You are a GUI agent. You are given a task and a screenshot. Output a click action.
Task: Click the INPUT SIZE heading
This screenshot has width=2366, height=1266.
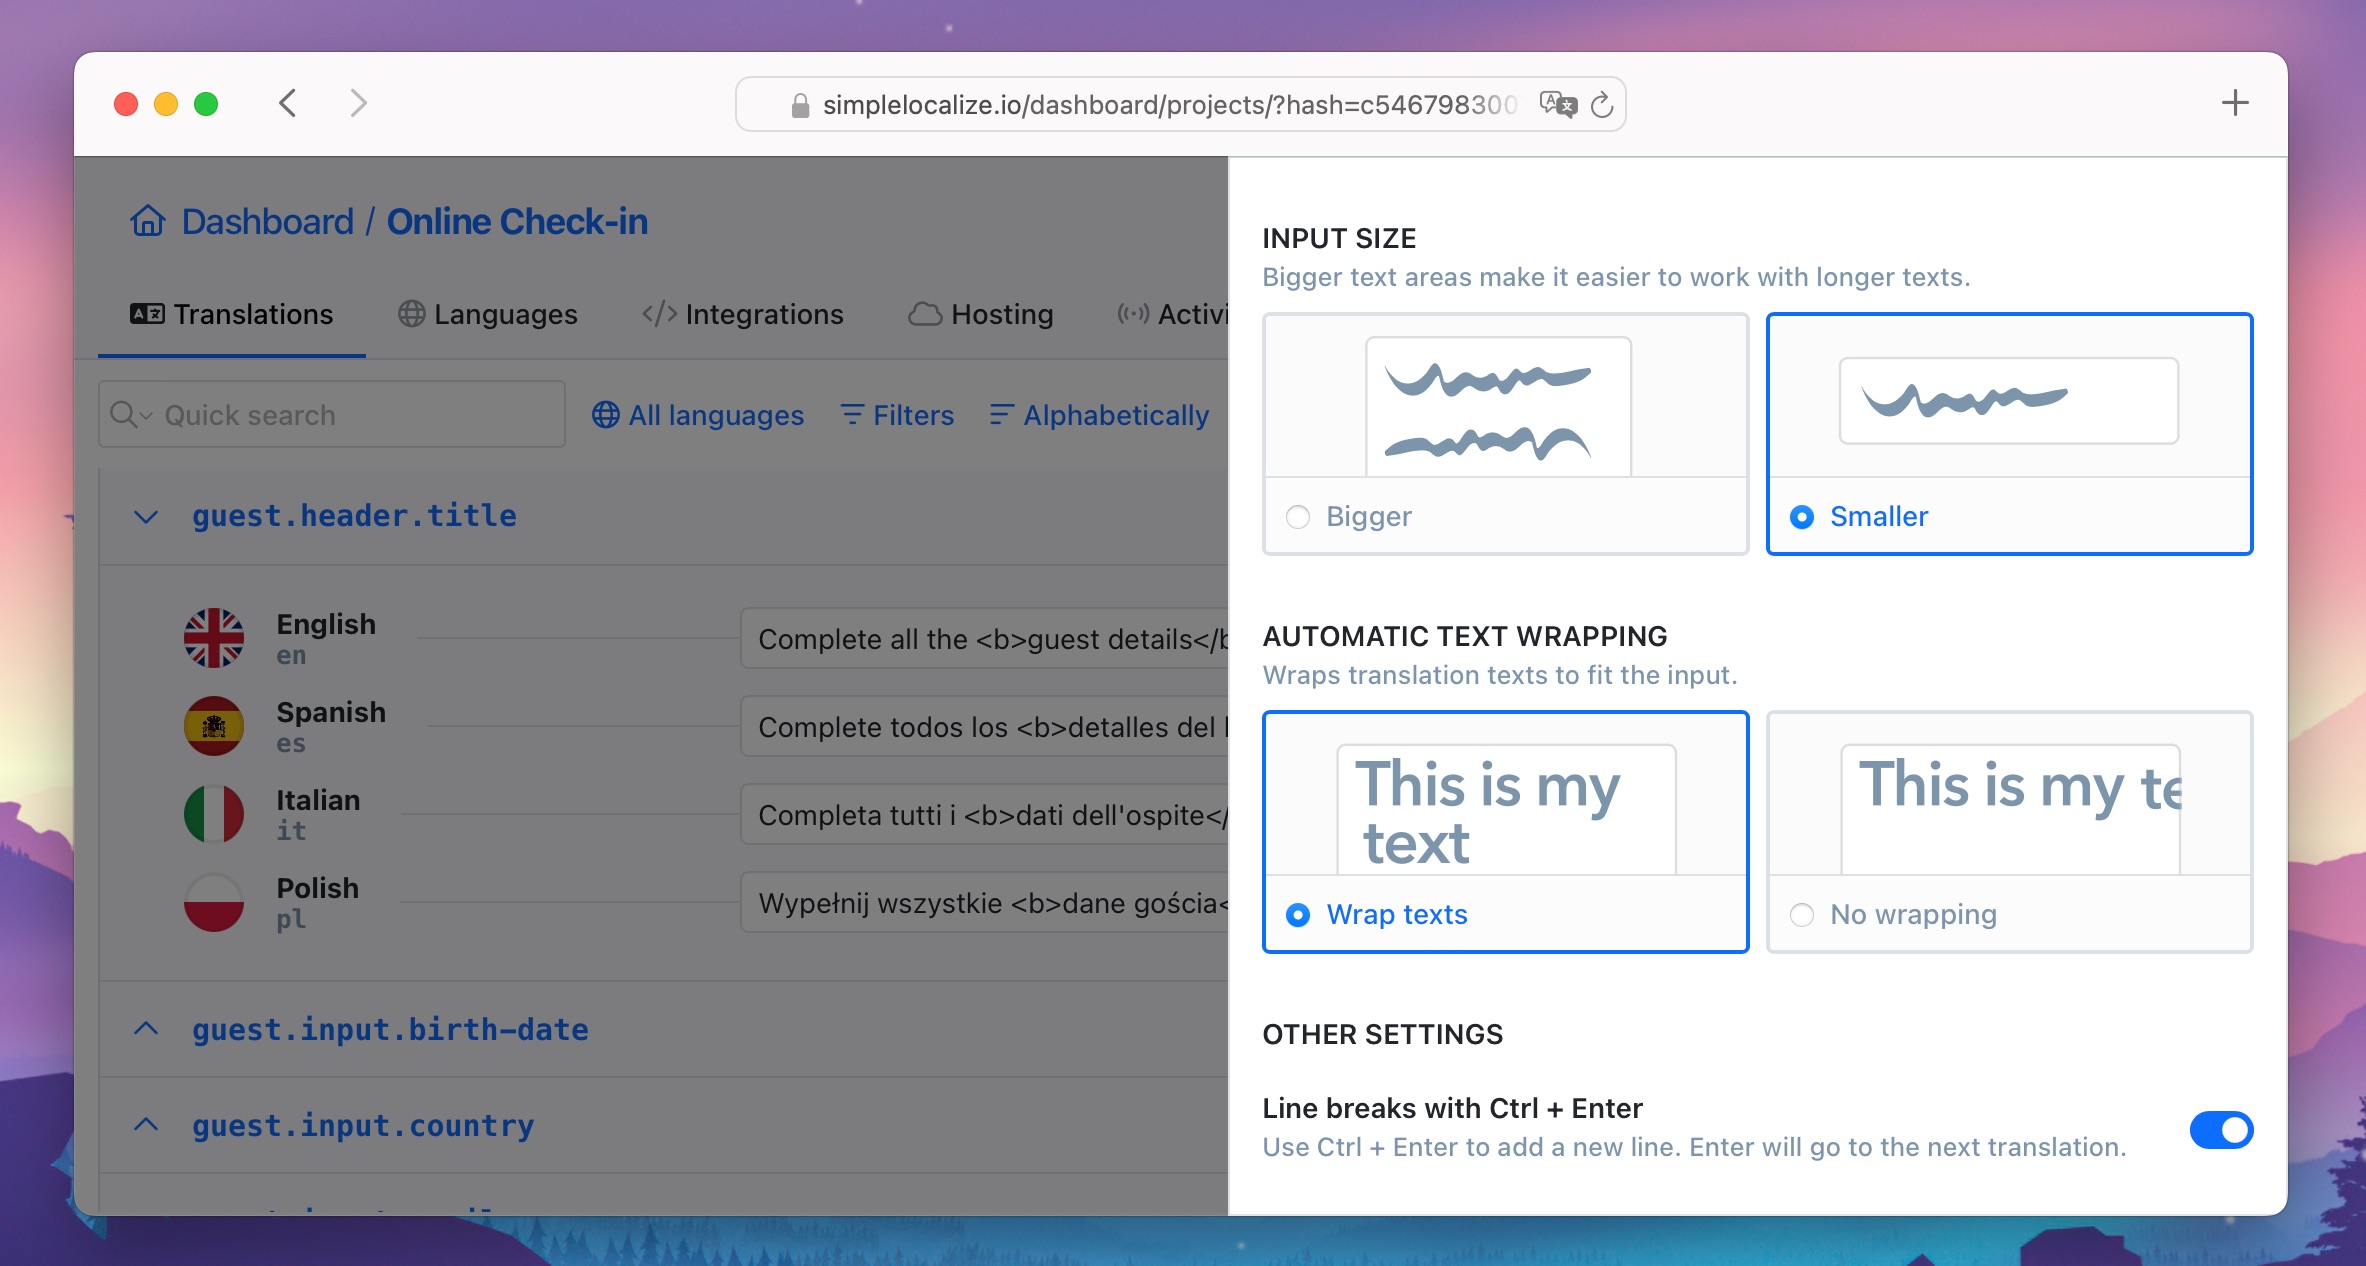[x=1339, y=238]
